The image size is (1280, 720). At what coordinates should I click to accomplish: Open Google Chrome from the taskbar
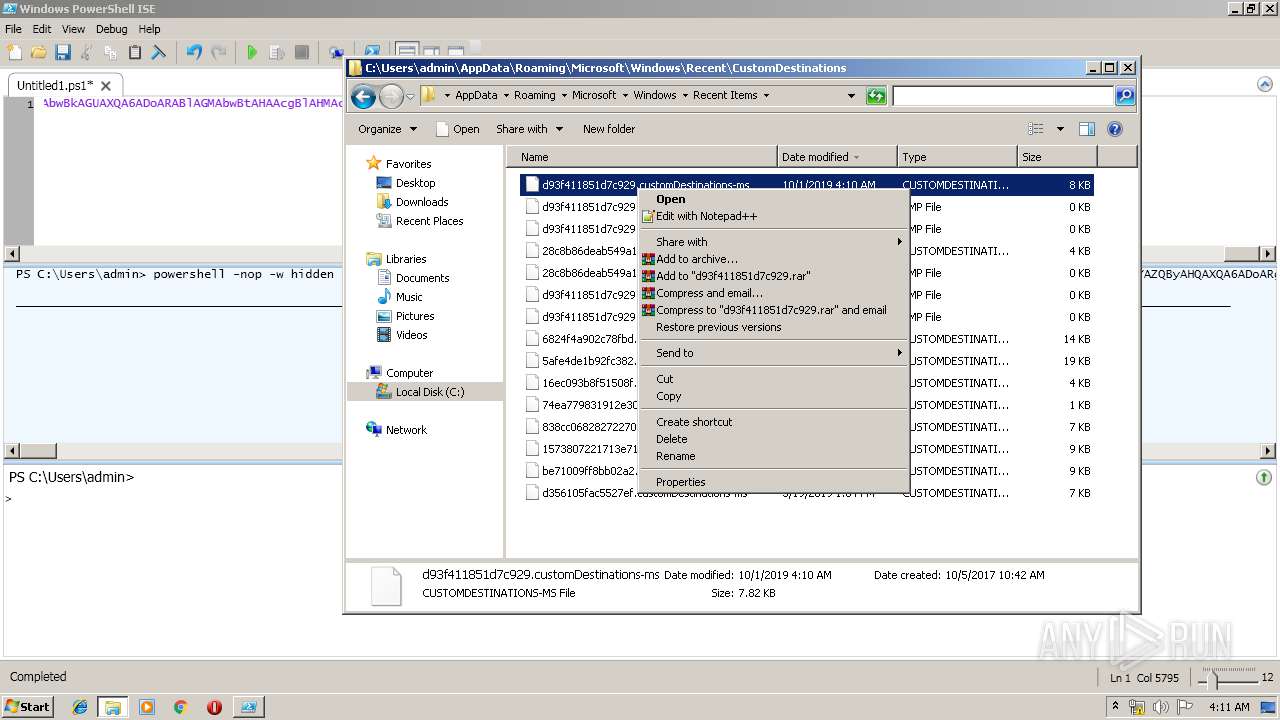(x=181, y=707)
